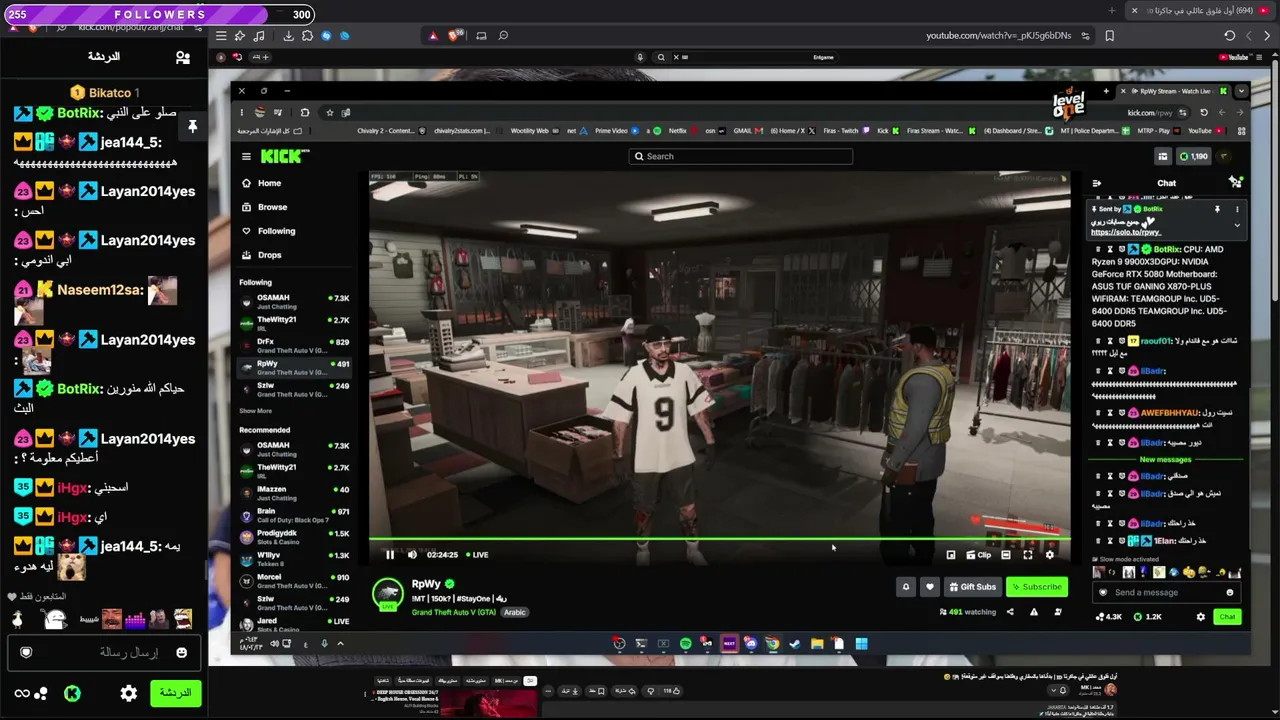Open chat users icon beside Chat title
The width and height of the screenshot is (1280, 720).
1236,182
